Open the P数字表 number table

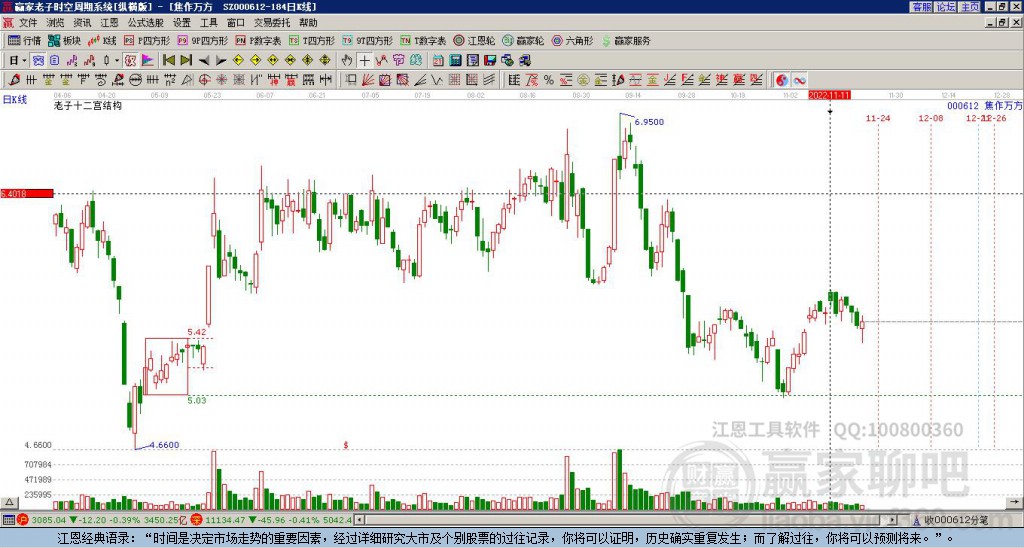[x=258, y=40]
